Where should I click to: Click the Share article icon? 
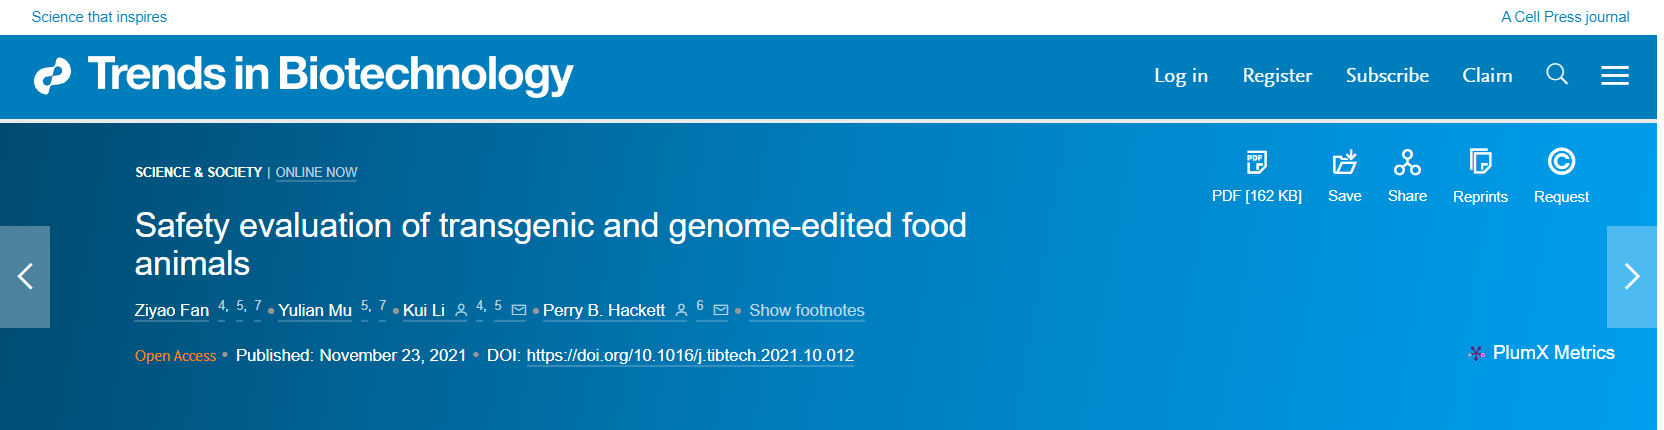tap(1407, 162)
